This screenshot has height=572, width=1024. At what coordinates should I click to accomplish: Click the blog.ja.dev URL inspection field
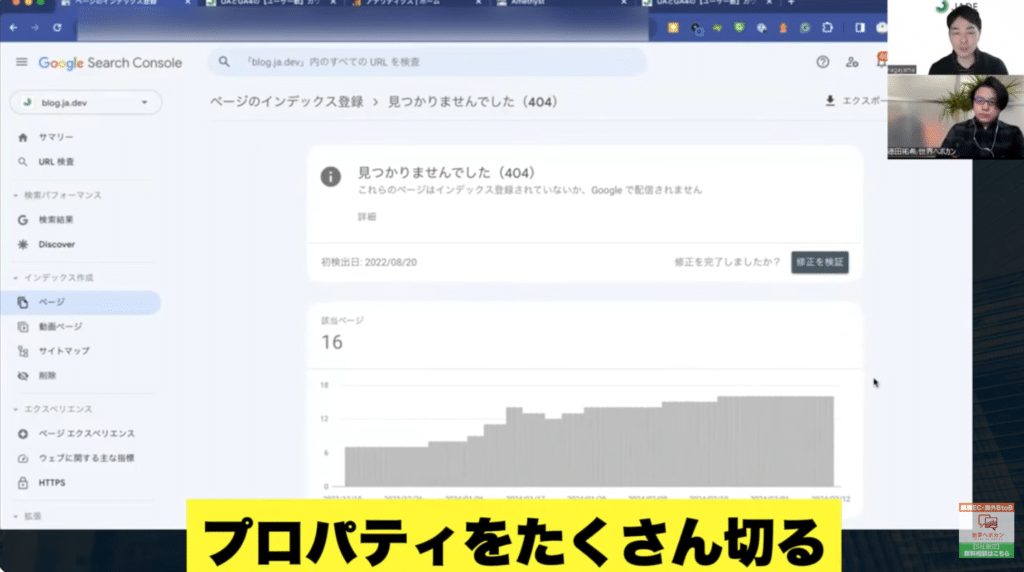427,62
